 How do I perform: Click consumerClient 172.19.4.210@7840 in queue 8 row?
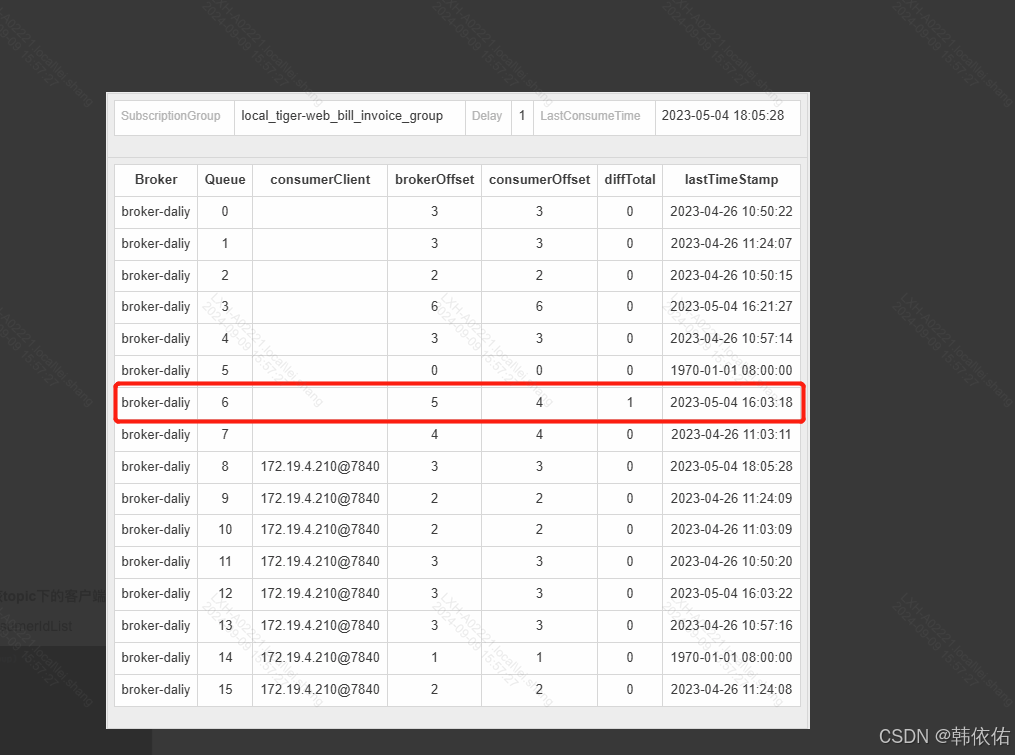coord(320,466)
